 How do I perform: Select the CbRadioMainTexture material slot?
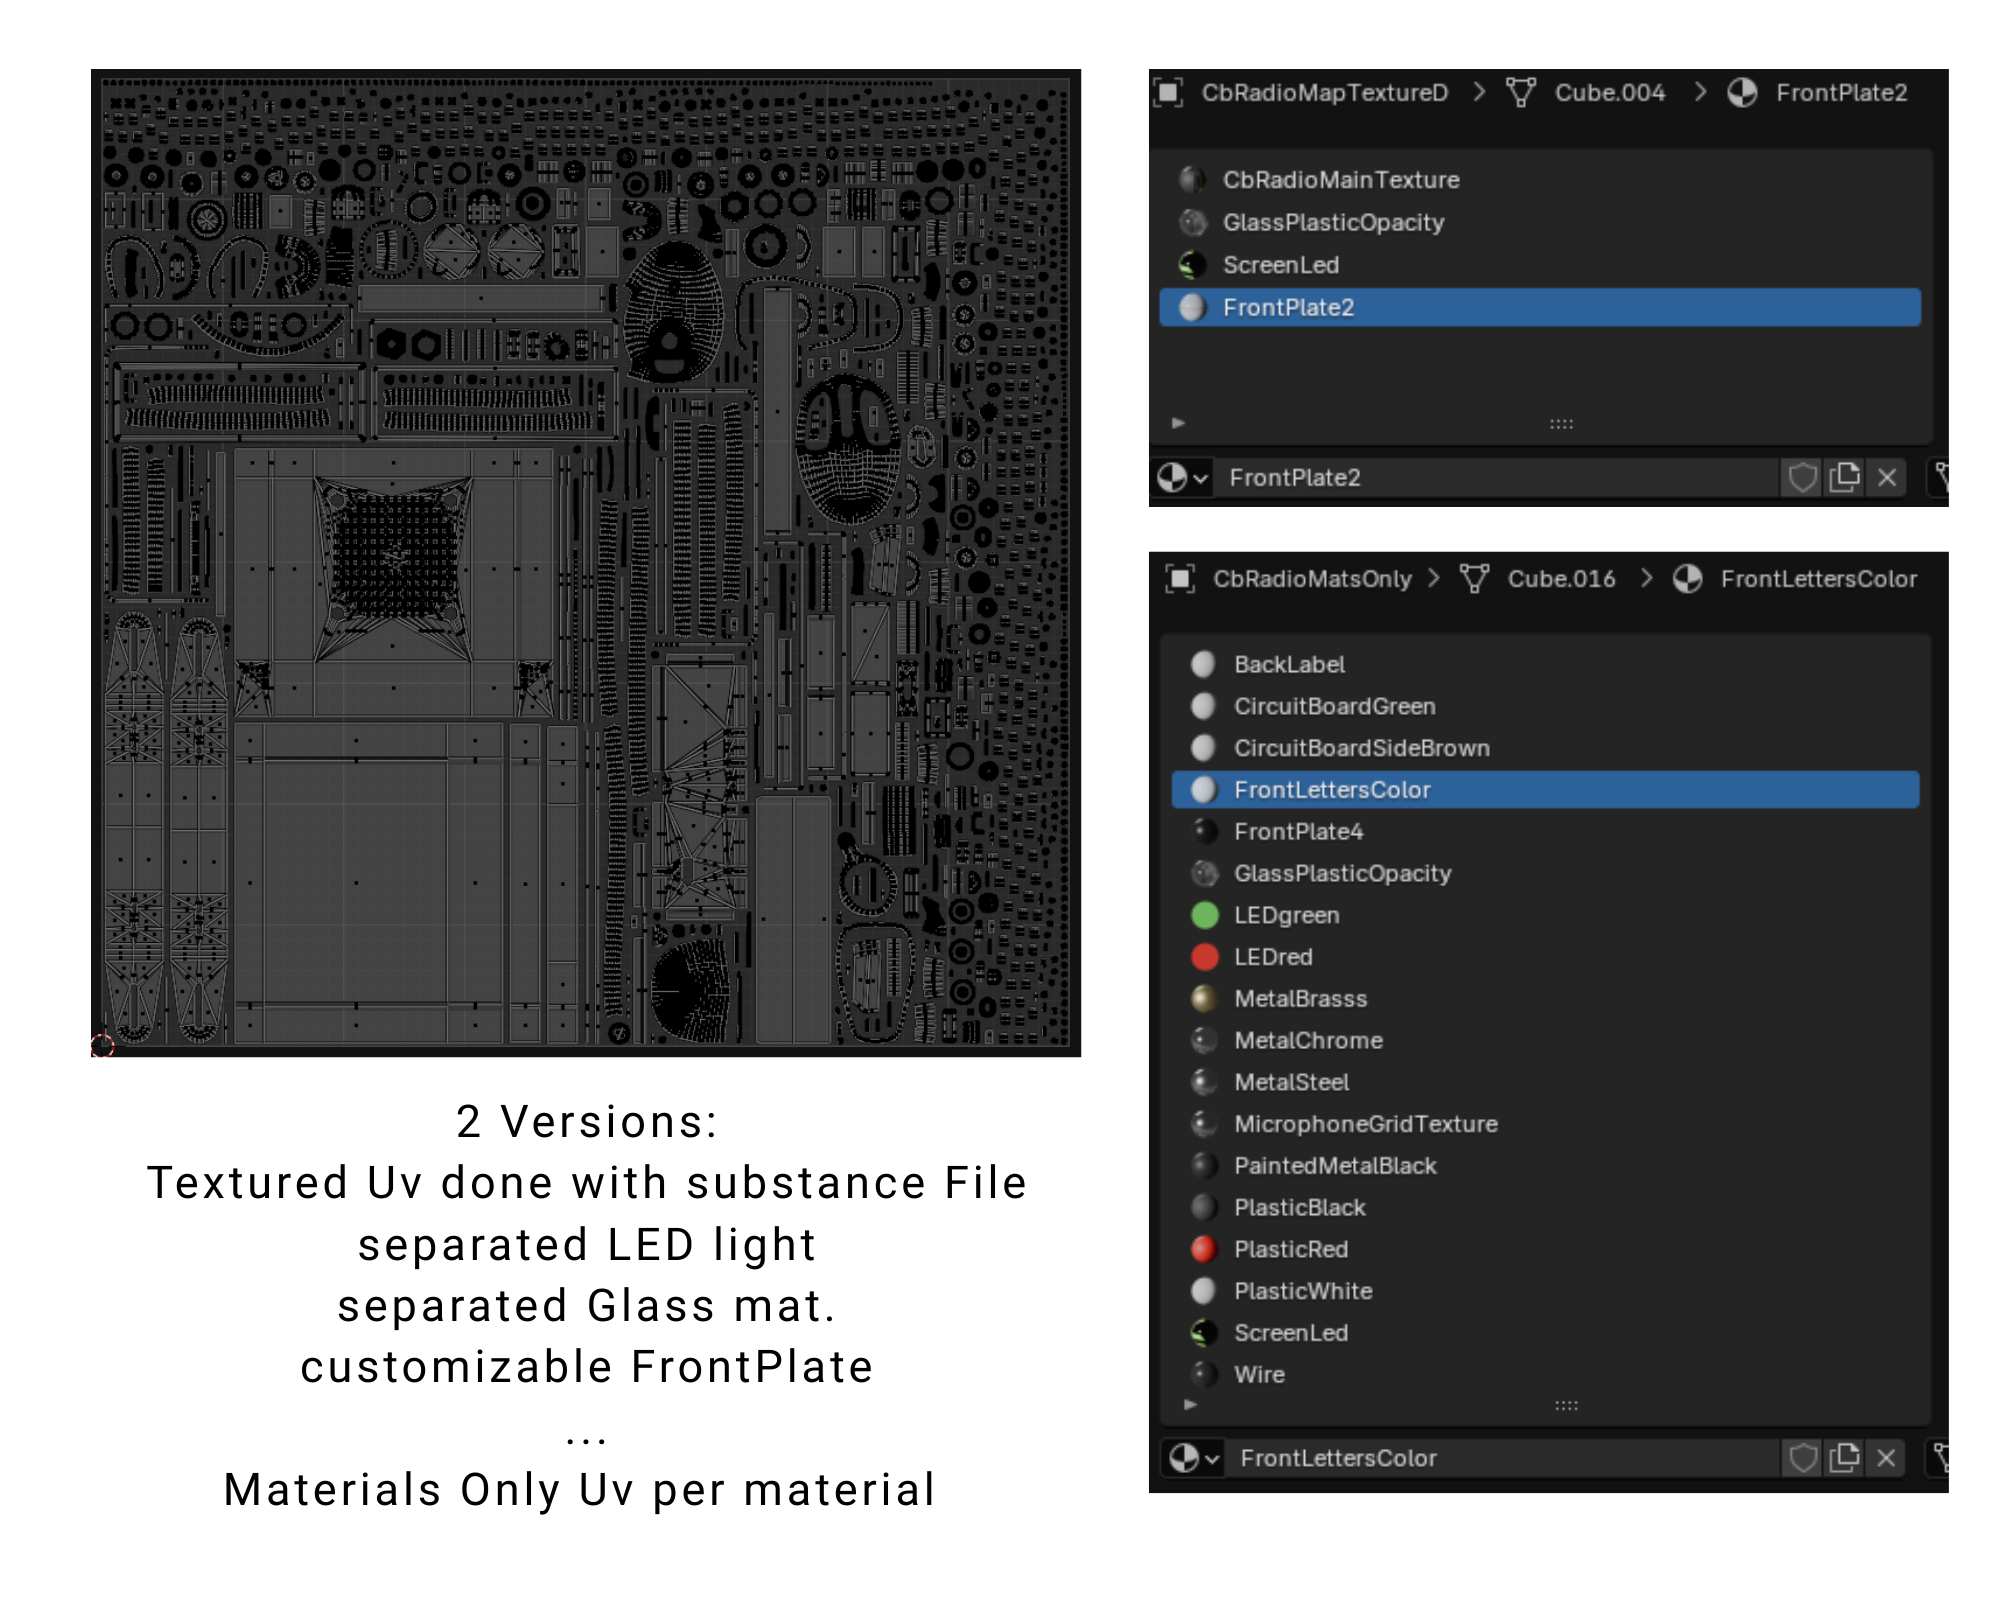point(1340,180)
